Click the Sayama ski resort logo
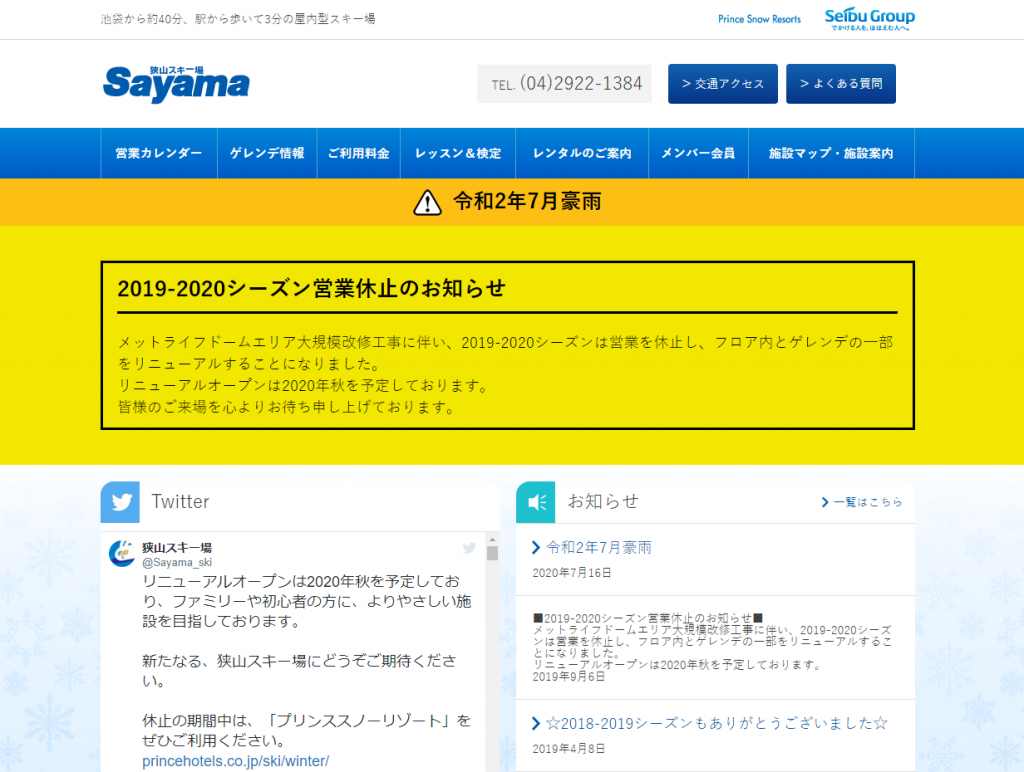This screenshot has height=772, width=1024. click(x=176, y=84)
